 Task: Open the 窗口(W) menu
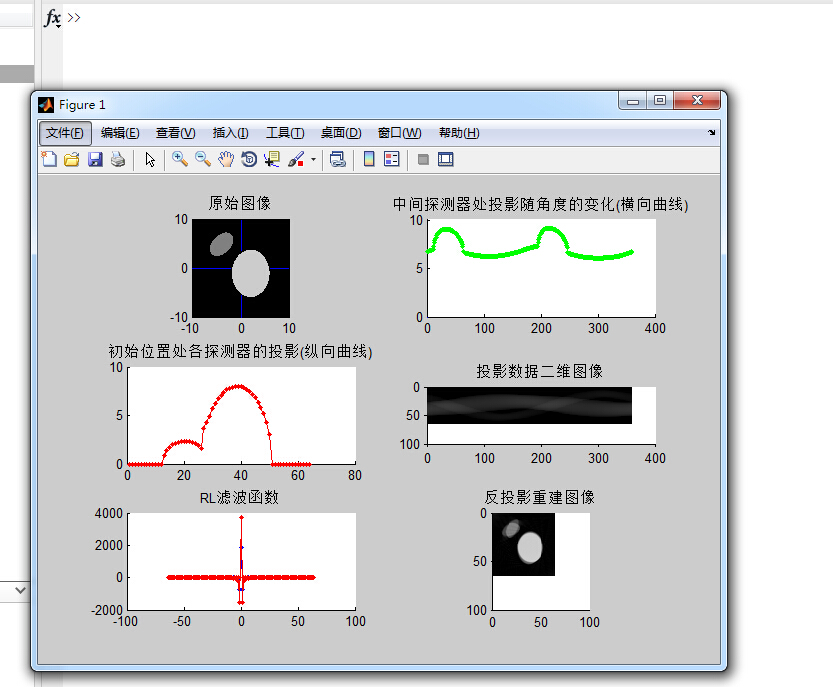click(400, 133)
